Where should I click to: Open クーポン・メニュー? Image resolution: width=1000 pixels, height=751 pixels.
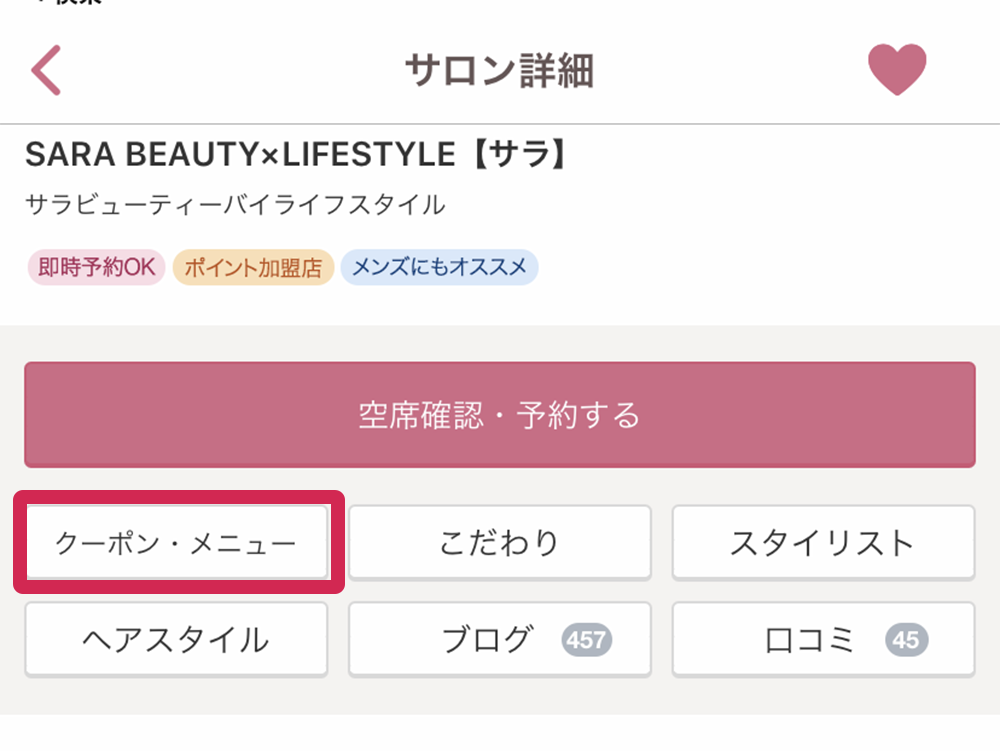pos(177,543)
